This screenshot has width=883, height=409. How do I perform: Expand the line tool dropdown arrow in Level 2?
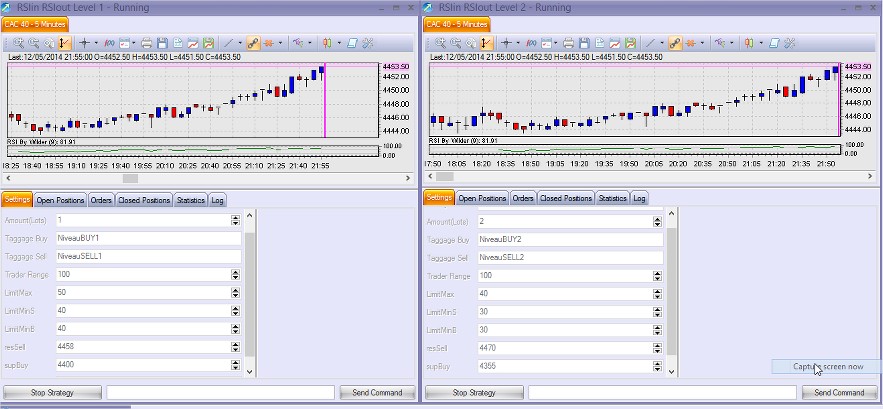662,43
